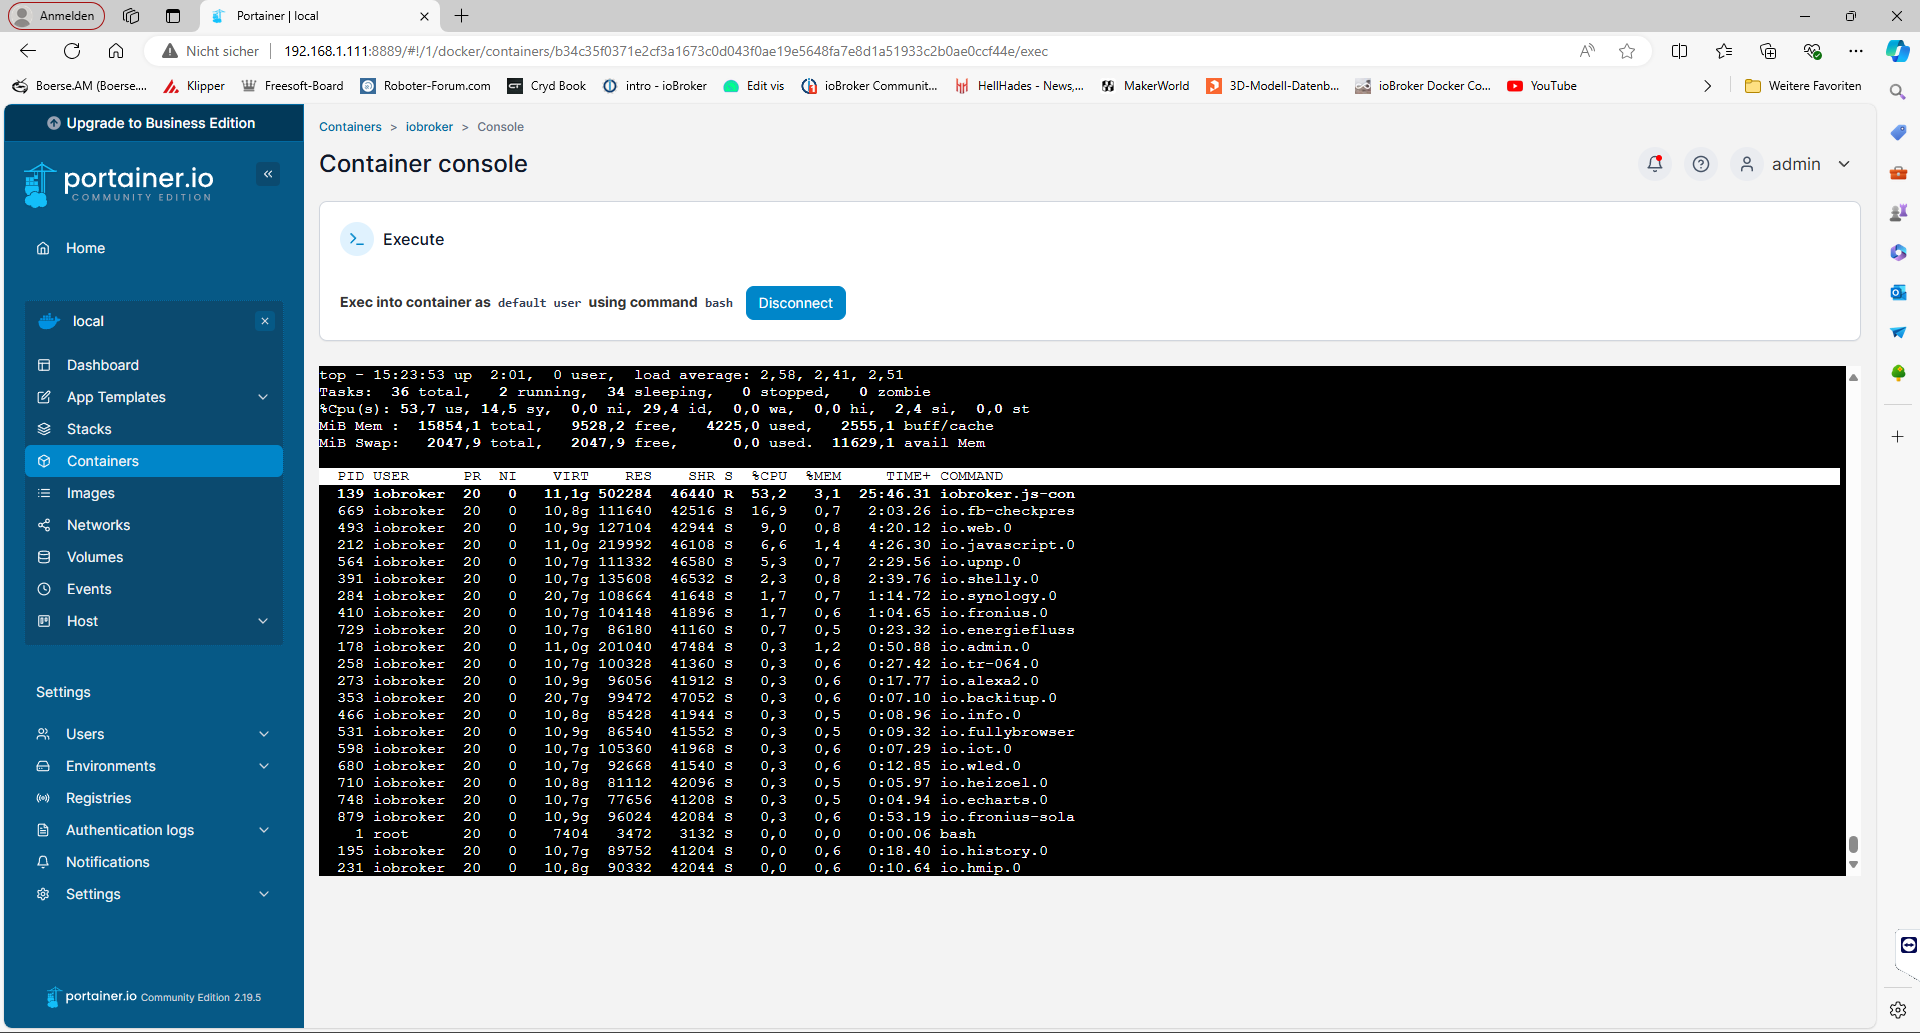Open the ioBroker Docker Co... bookmark
The width and height of the screenshot is (1920, 1033).
point(1423,86)
